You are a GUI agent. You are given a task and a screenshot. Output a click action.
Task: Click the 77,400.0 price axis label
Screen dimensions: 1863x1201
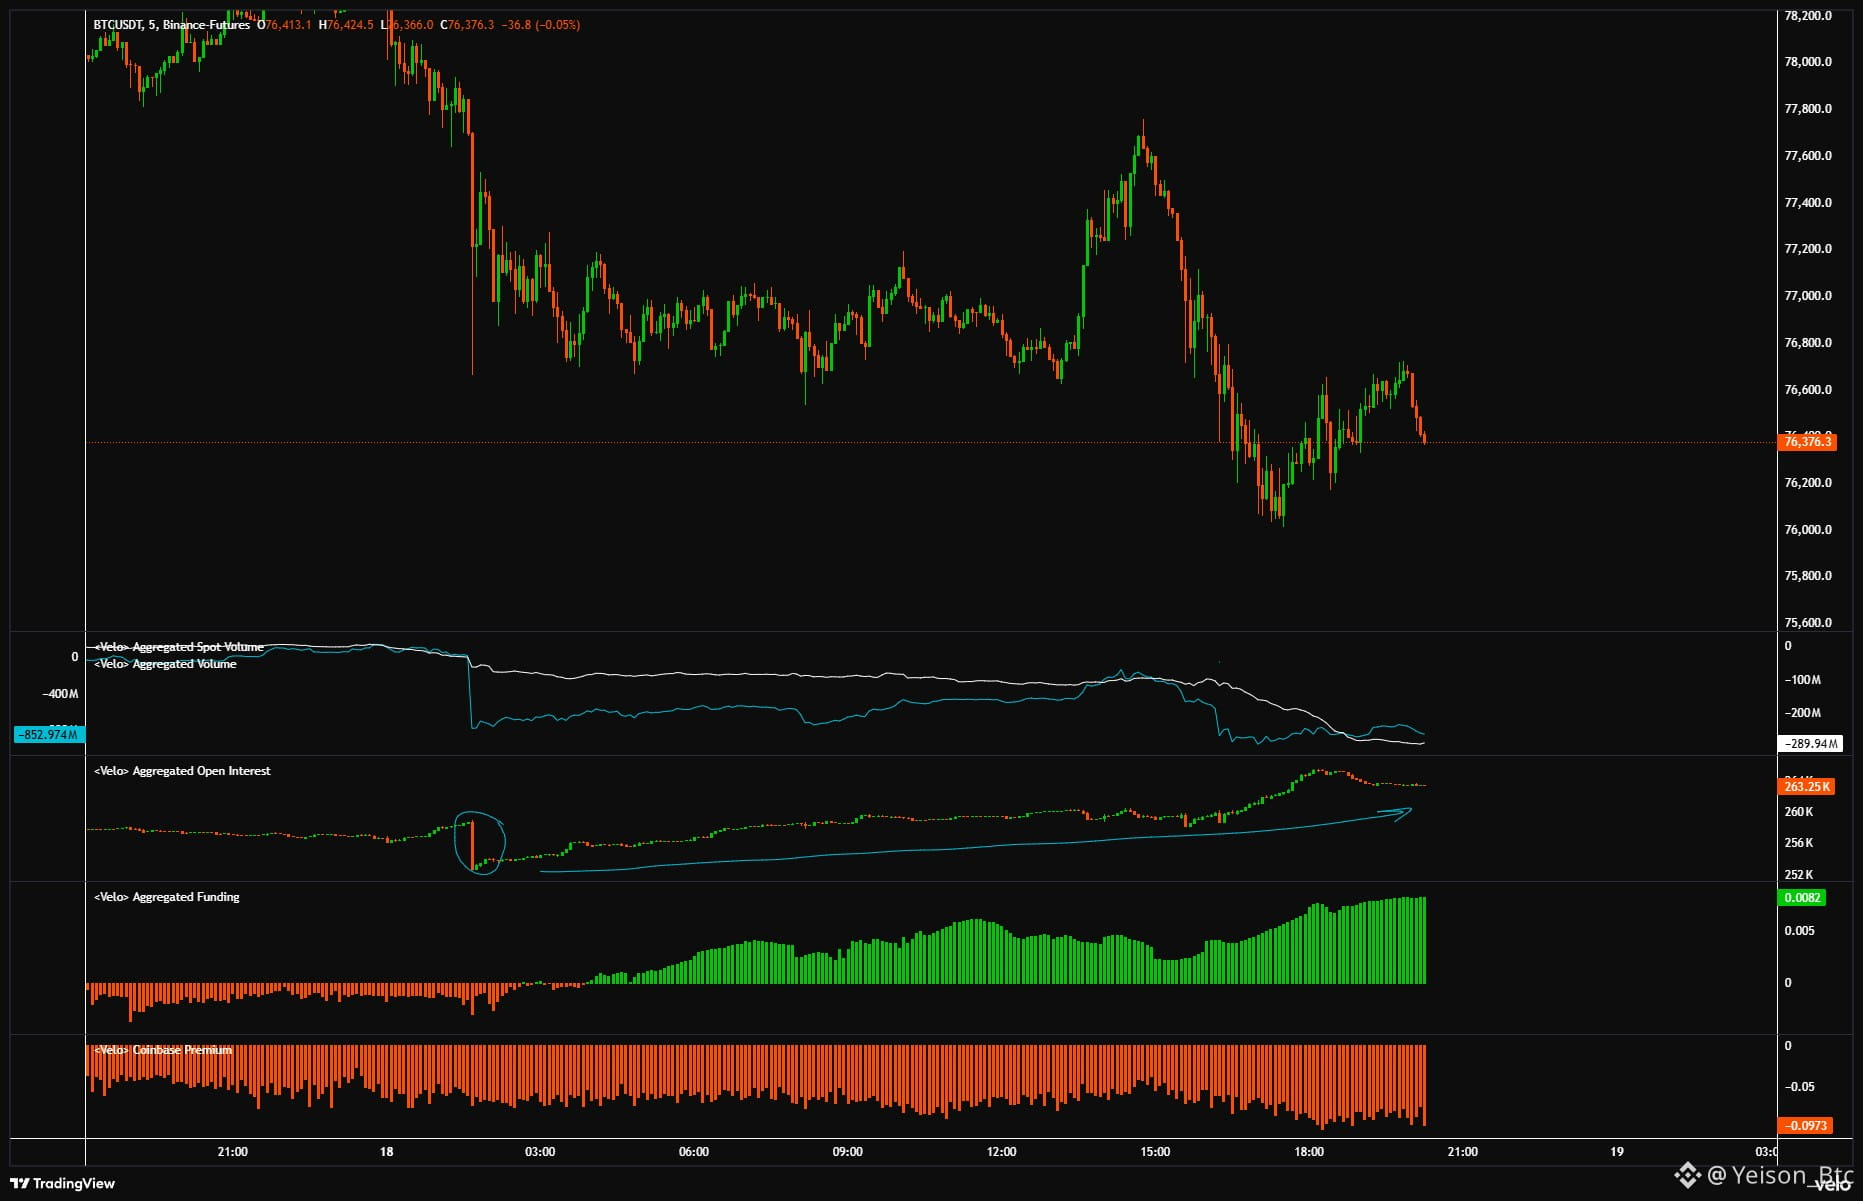click(1808, 203)
